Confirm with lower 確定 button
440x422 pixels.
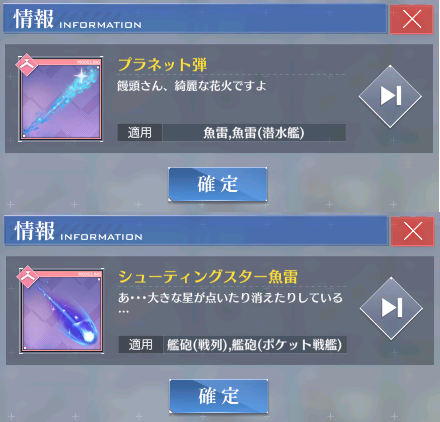point(218,396)
